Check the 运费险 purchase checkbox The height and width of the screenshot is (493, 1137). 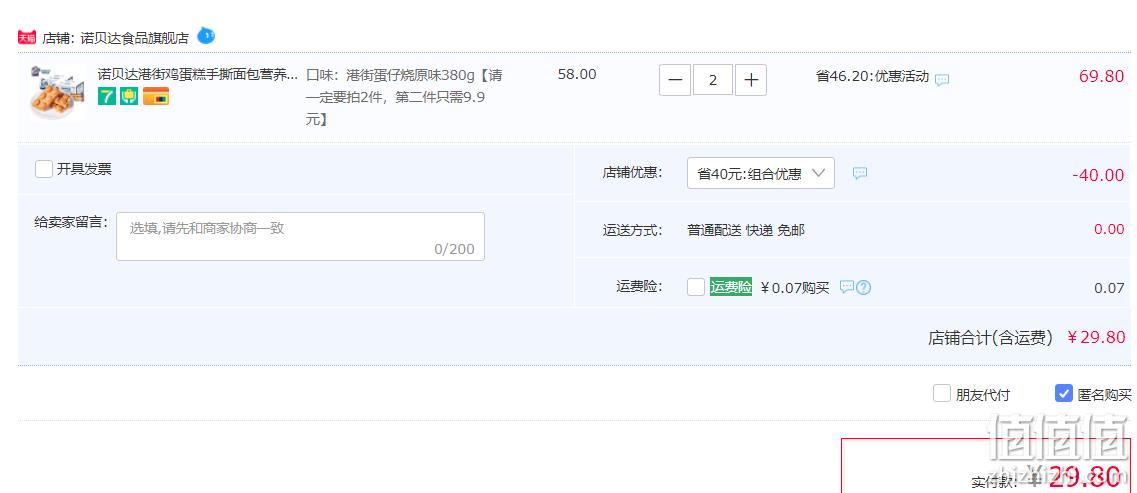coord(696,287)
